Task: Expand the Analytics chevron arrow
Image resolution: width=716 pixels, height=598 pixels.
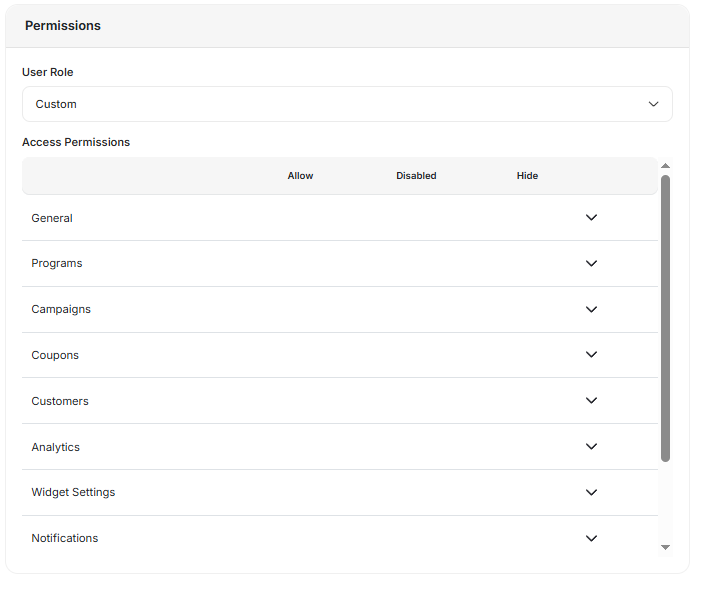Action: (x=591, y=447)
